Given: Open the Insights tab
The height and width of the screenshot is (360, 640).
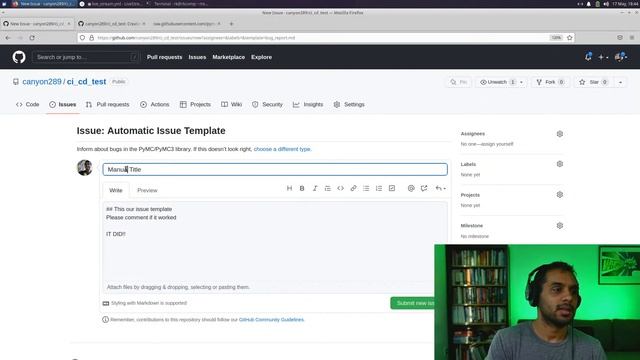Looking at the screenshot, I should click(x=308, y=104).
